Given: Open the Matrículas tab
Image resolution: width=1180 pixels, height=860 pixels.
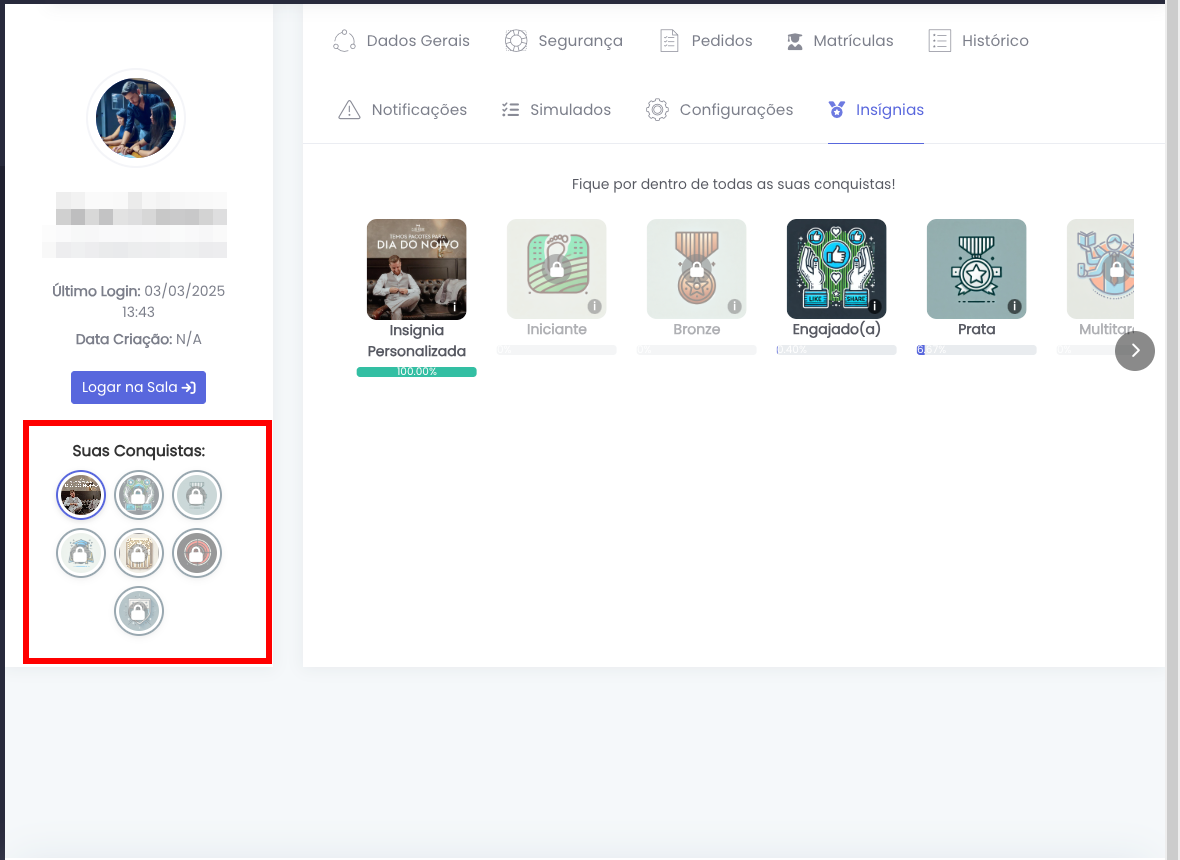Looking at the screenshot, I should (839, 41).
